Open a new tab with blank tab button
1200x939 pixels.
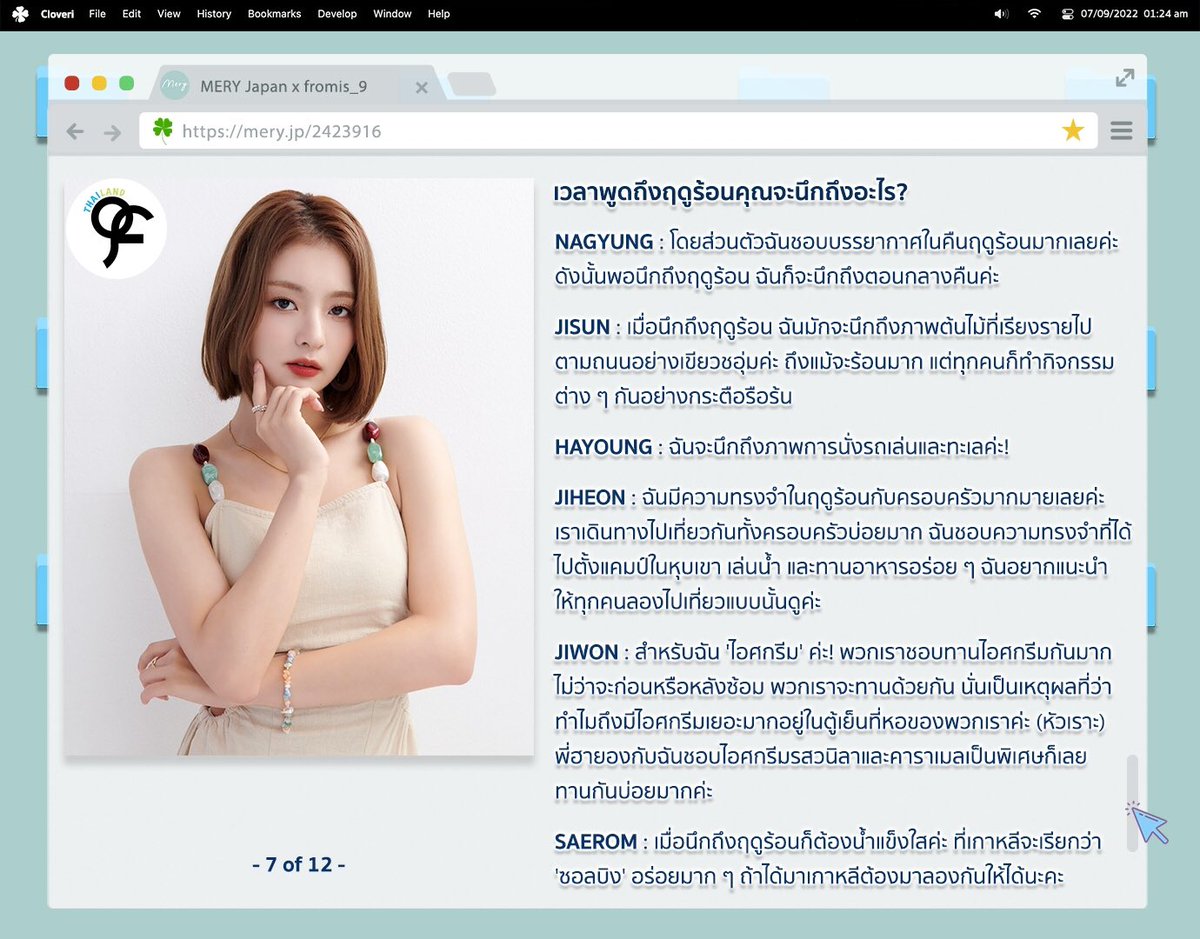(472, 85)
